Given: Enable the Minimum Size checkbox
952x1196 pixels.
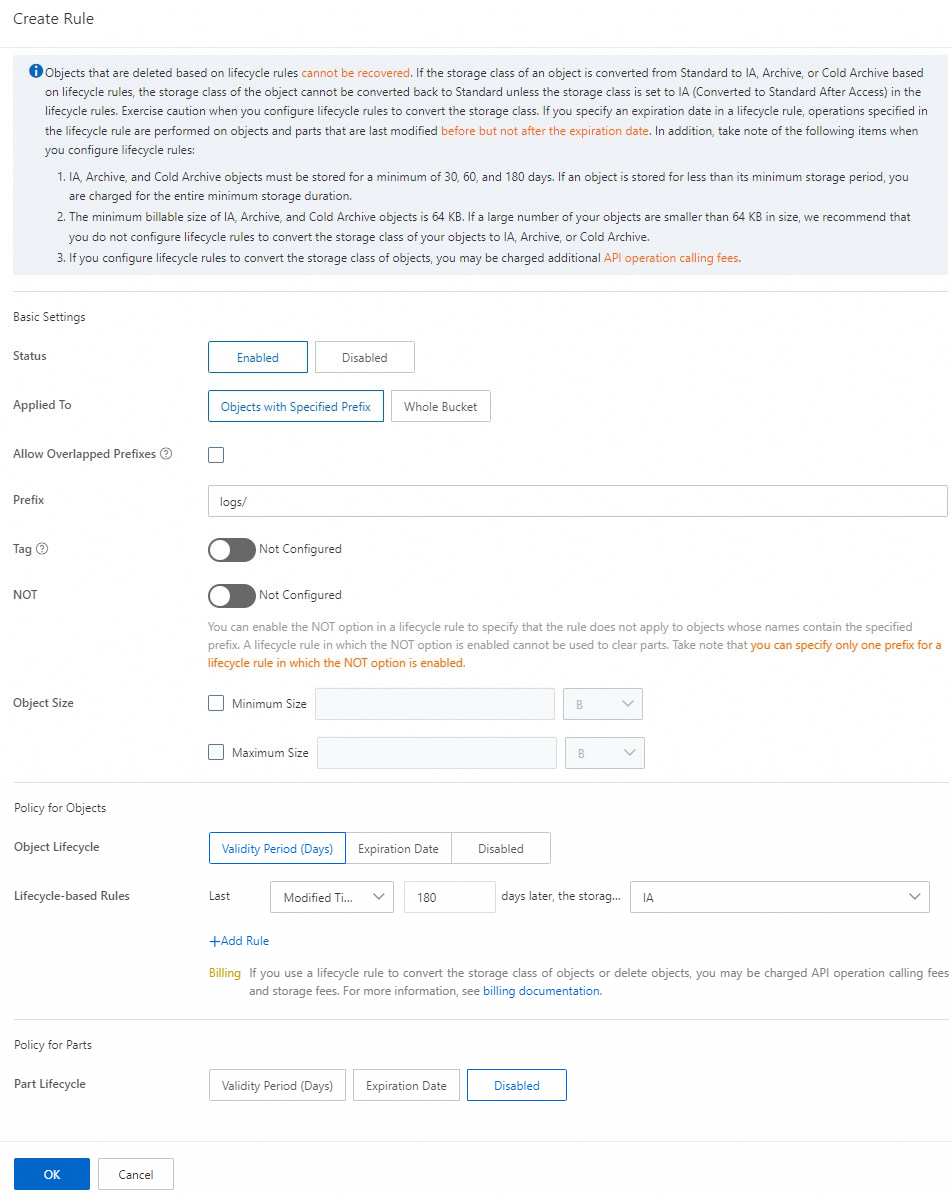Looking at the screenshot, I should point(216,703).
